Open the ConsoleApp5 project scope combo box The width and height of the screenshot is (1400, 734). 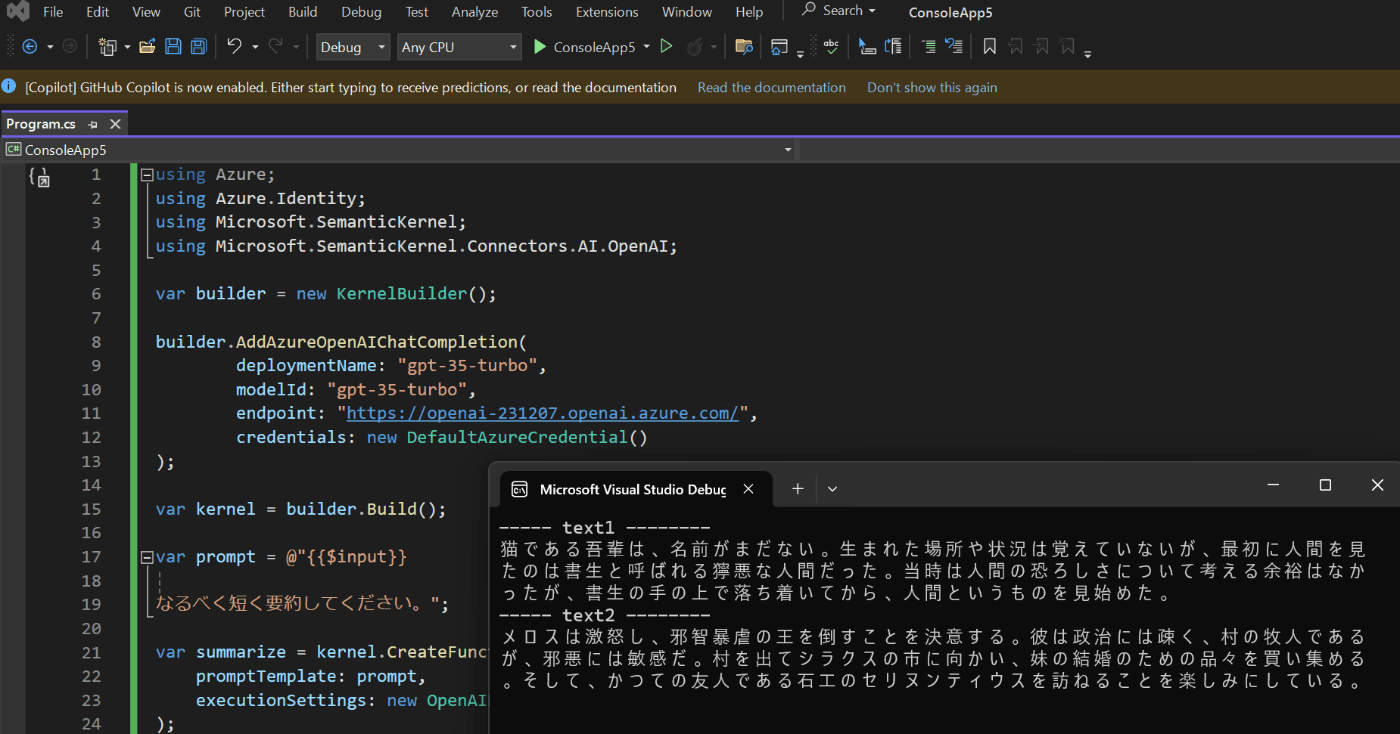pyautogui.click(x=400, y=150)
